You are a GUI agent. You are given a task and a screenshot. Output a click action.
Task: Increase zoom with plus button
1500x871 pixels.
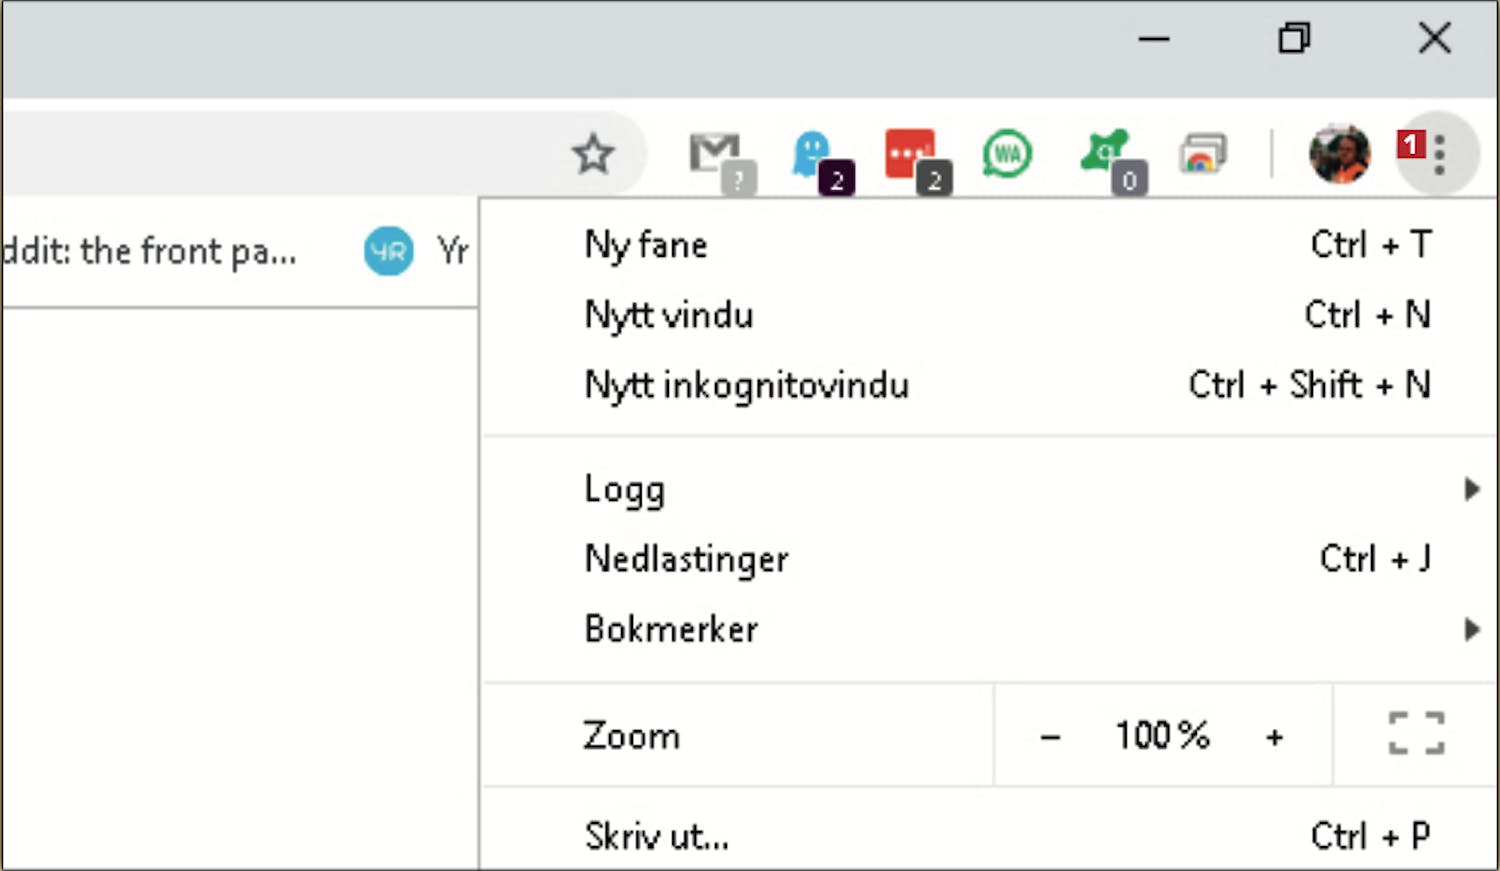(1274, 738)
